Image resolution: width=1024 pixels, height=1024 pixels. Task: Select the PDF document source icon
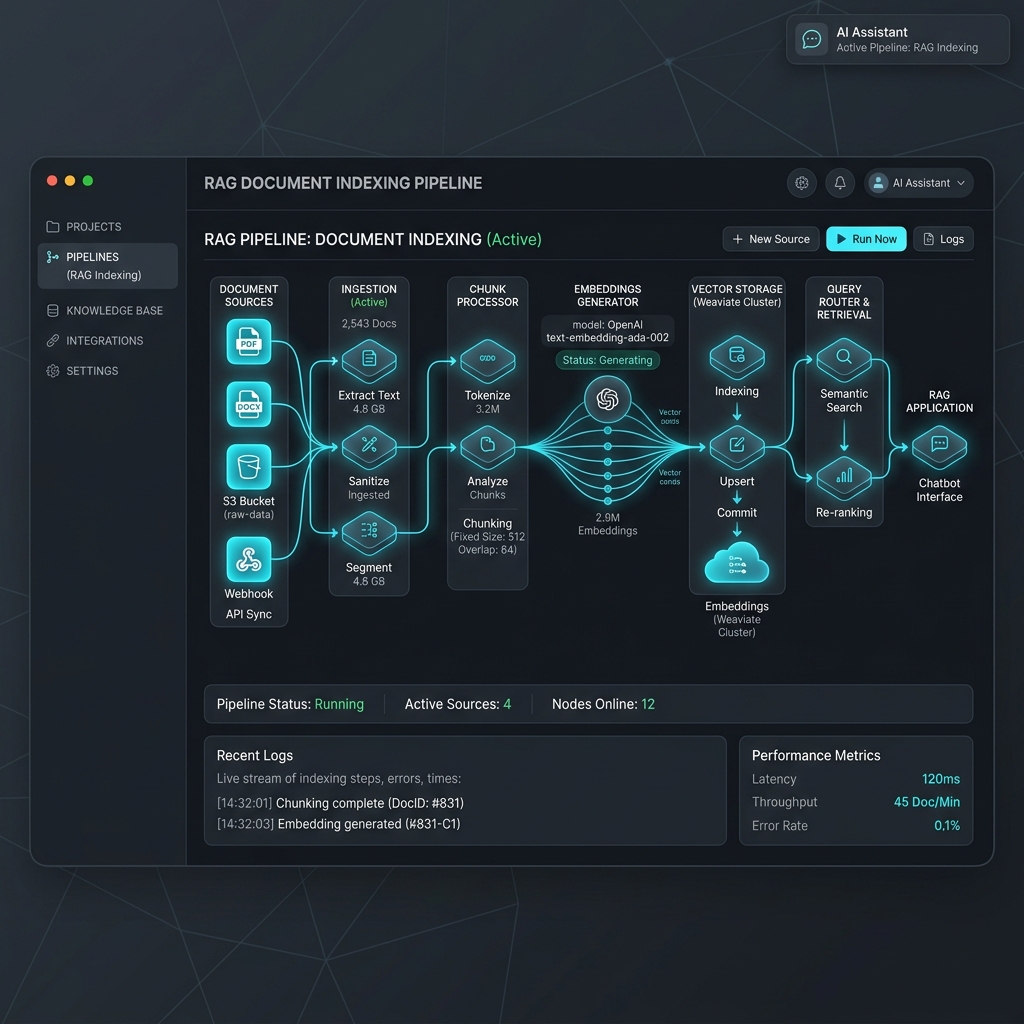pos(249,341)
